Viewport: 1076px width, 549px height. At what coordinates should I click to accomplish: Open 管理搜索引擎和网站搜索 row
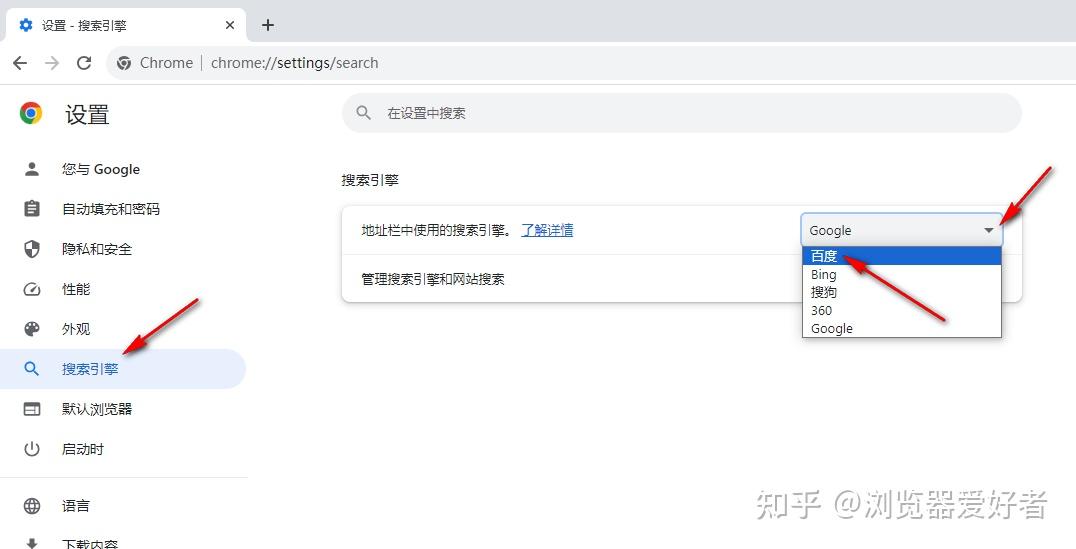click(681, 279)
